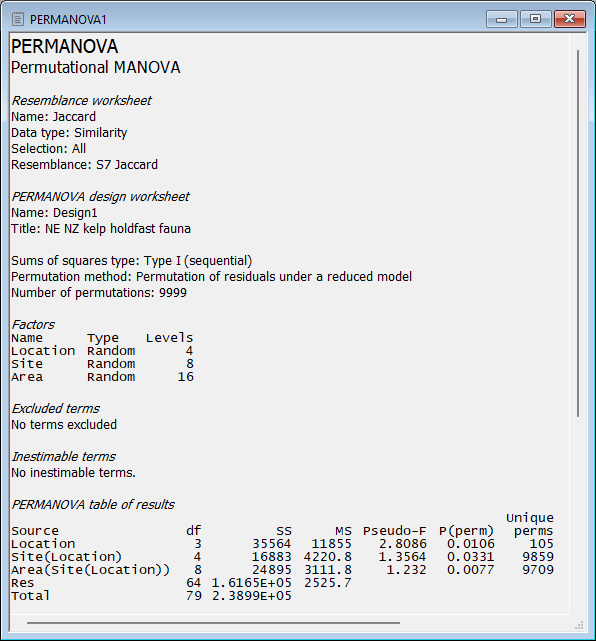596x641 pixels.
Task: Click the PERMANOVA1 document icon in title bar
Action: click(x=18, y=19)
